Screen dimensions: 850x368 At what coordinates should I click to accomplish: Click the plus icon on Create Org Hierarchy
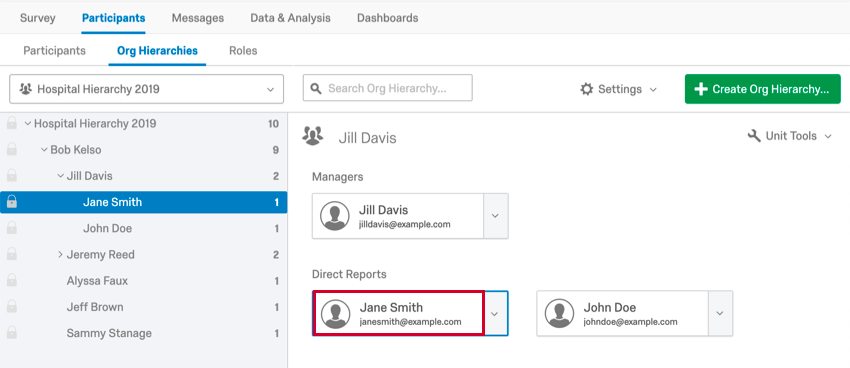point(701,89)
